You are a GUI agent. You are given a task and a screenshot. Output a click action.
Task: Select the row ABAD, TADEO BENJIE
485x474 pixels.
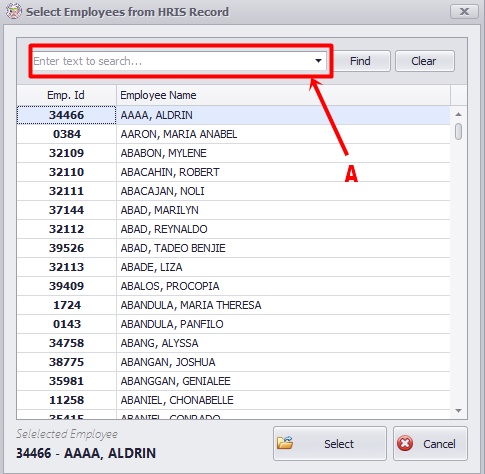[233, 248]
